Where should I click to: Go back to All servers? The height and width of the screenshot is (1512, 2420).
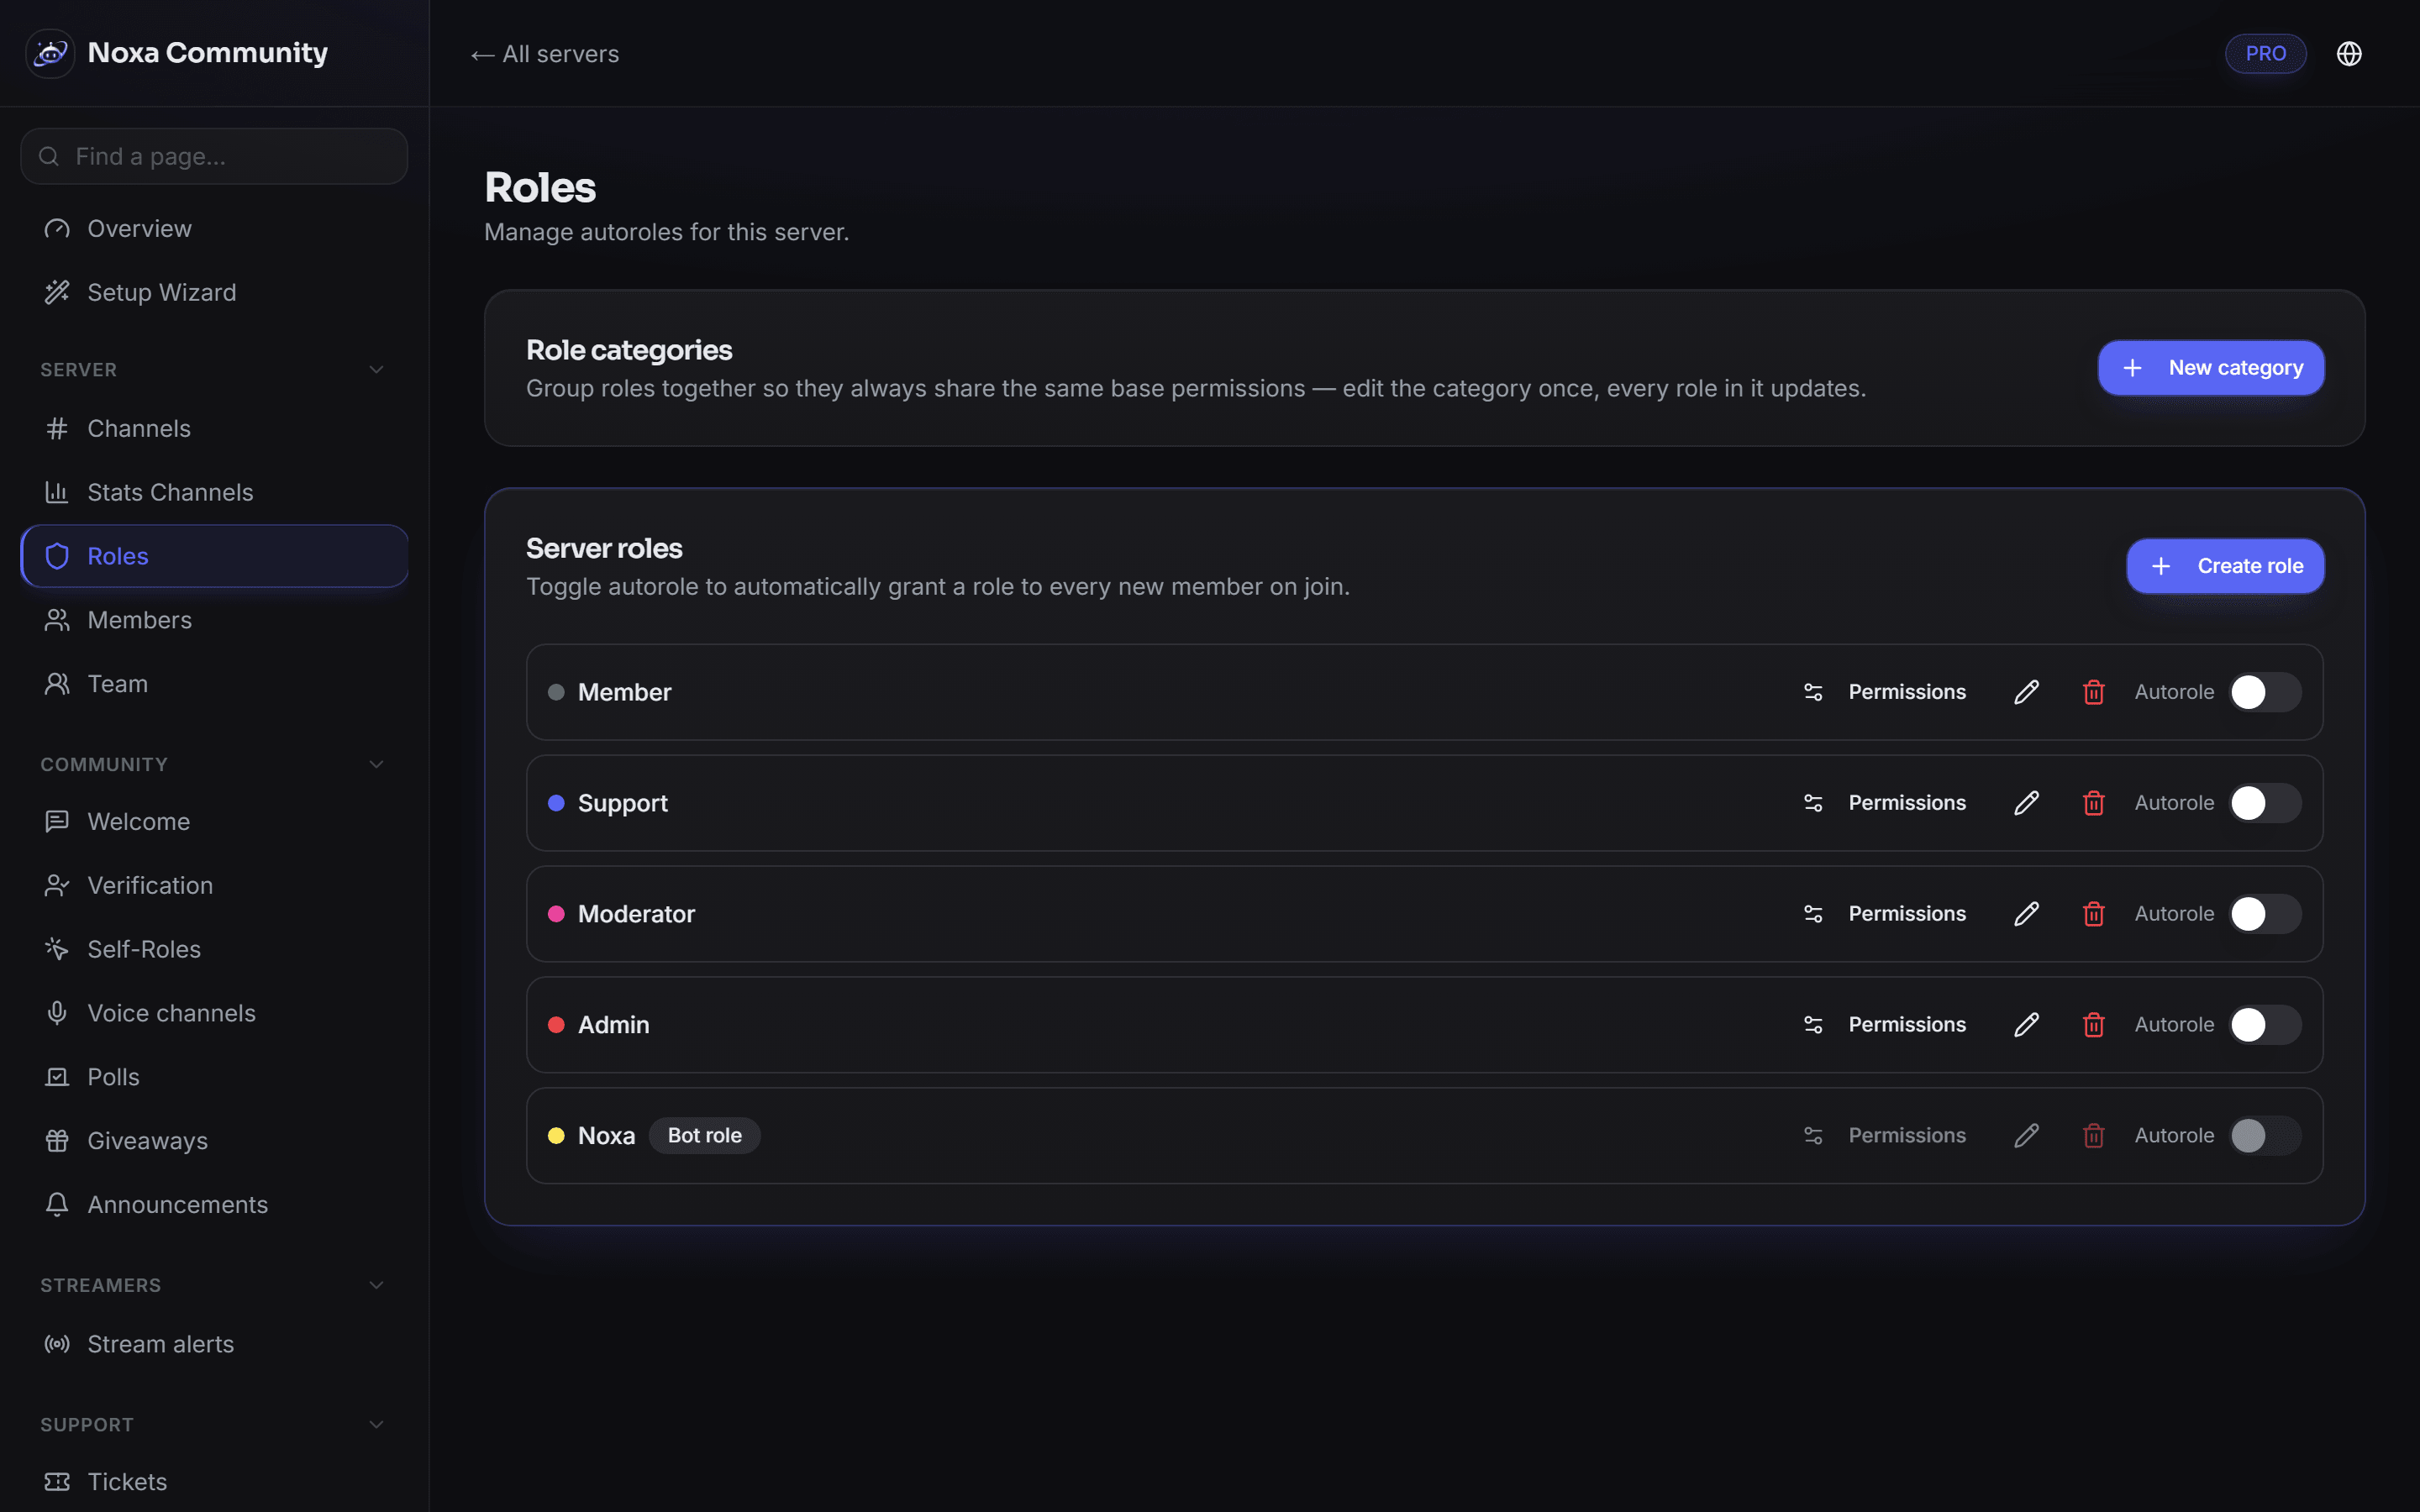click(545, 54)
